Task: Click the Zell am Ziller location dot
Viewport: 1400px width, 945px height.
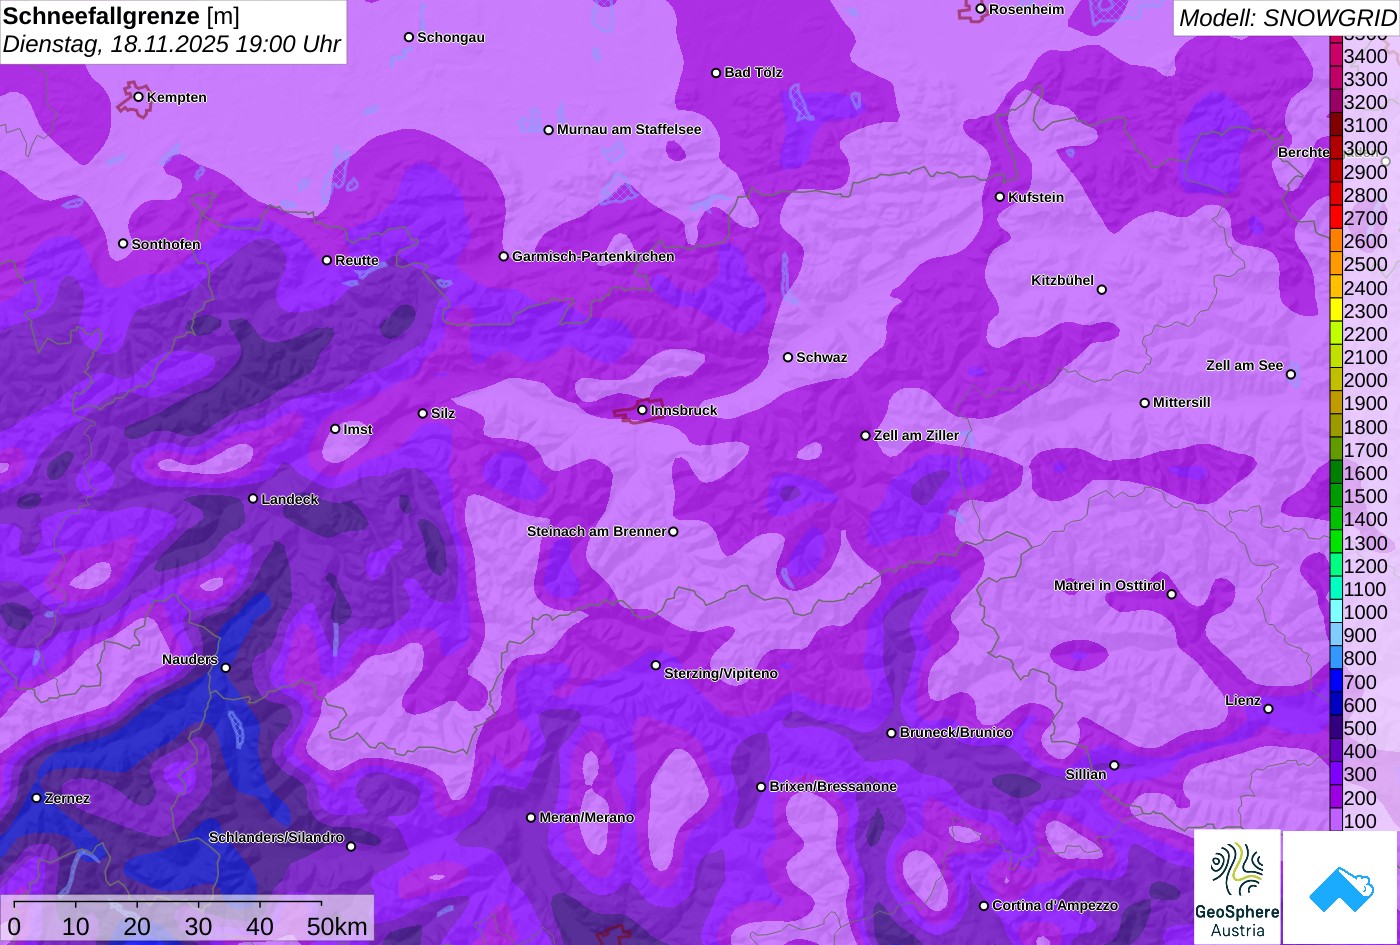Action: (866, 436)
